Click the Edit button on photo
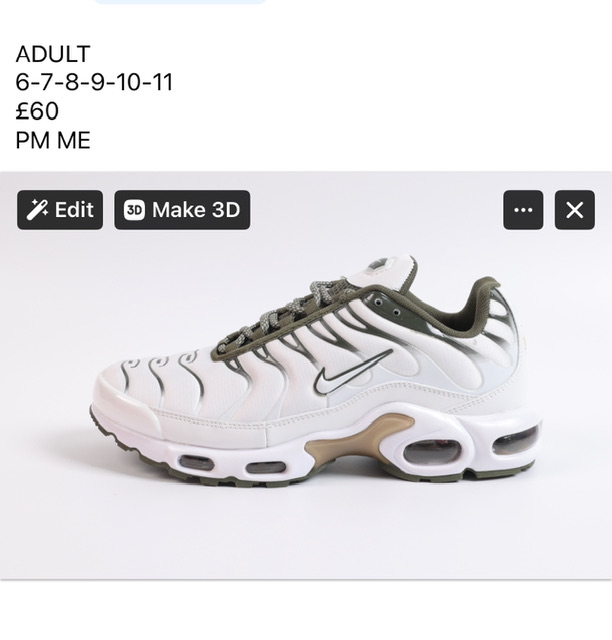This screenshot has width=612, height=640. pyautogui.click(x=60, y=210)
